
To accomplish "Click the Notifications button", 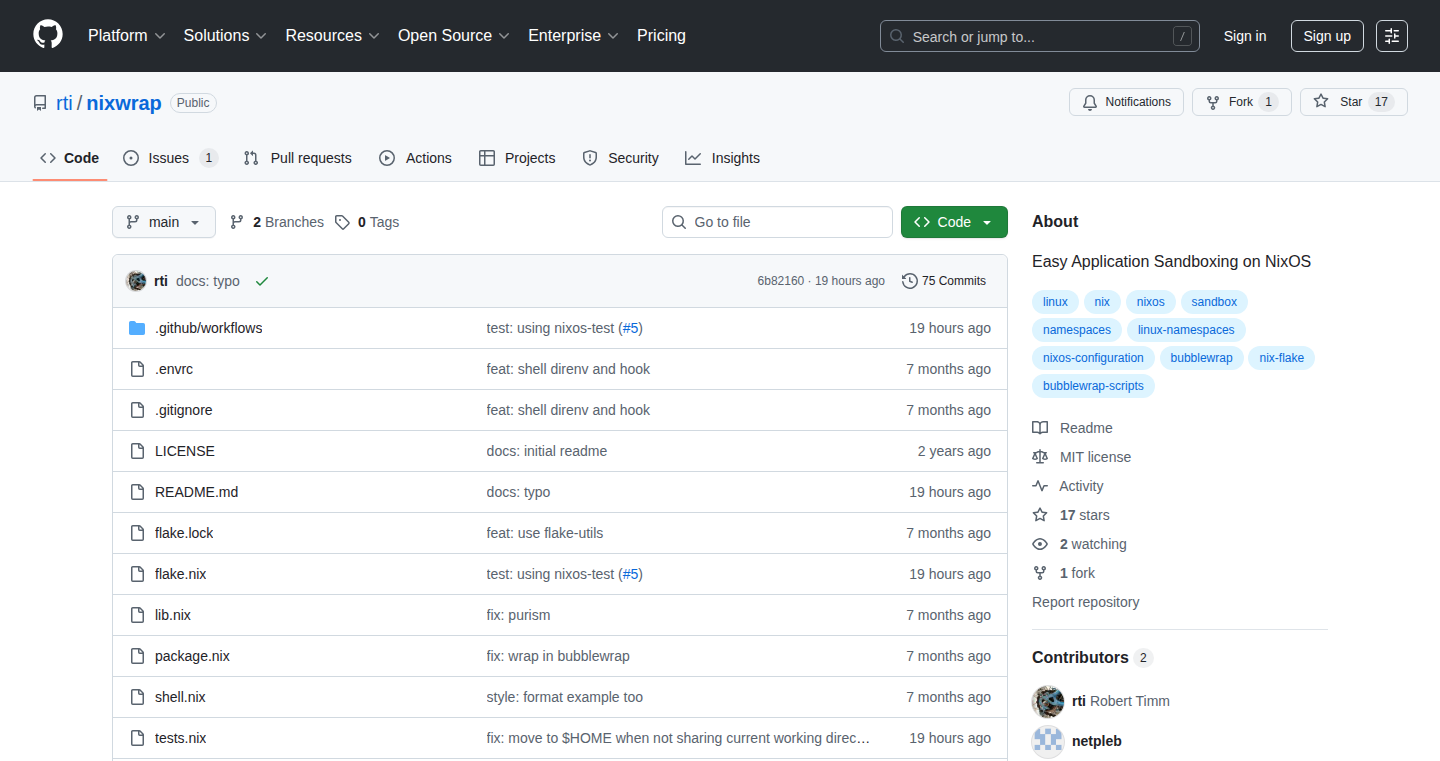I will pos(1127,102).
